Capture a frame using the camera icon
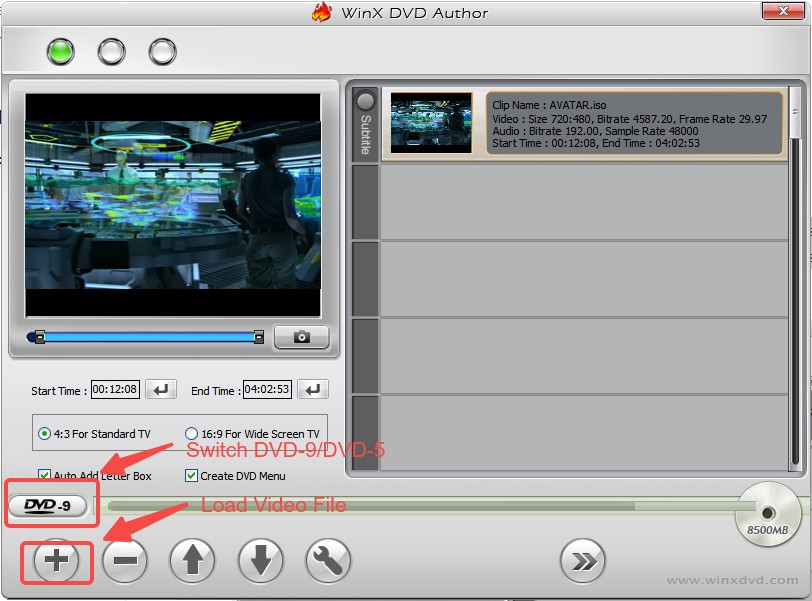 (x=301, y=338)
